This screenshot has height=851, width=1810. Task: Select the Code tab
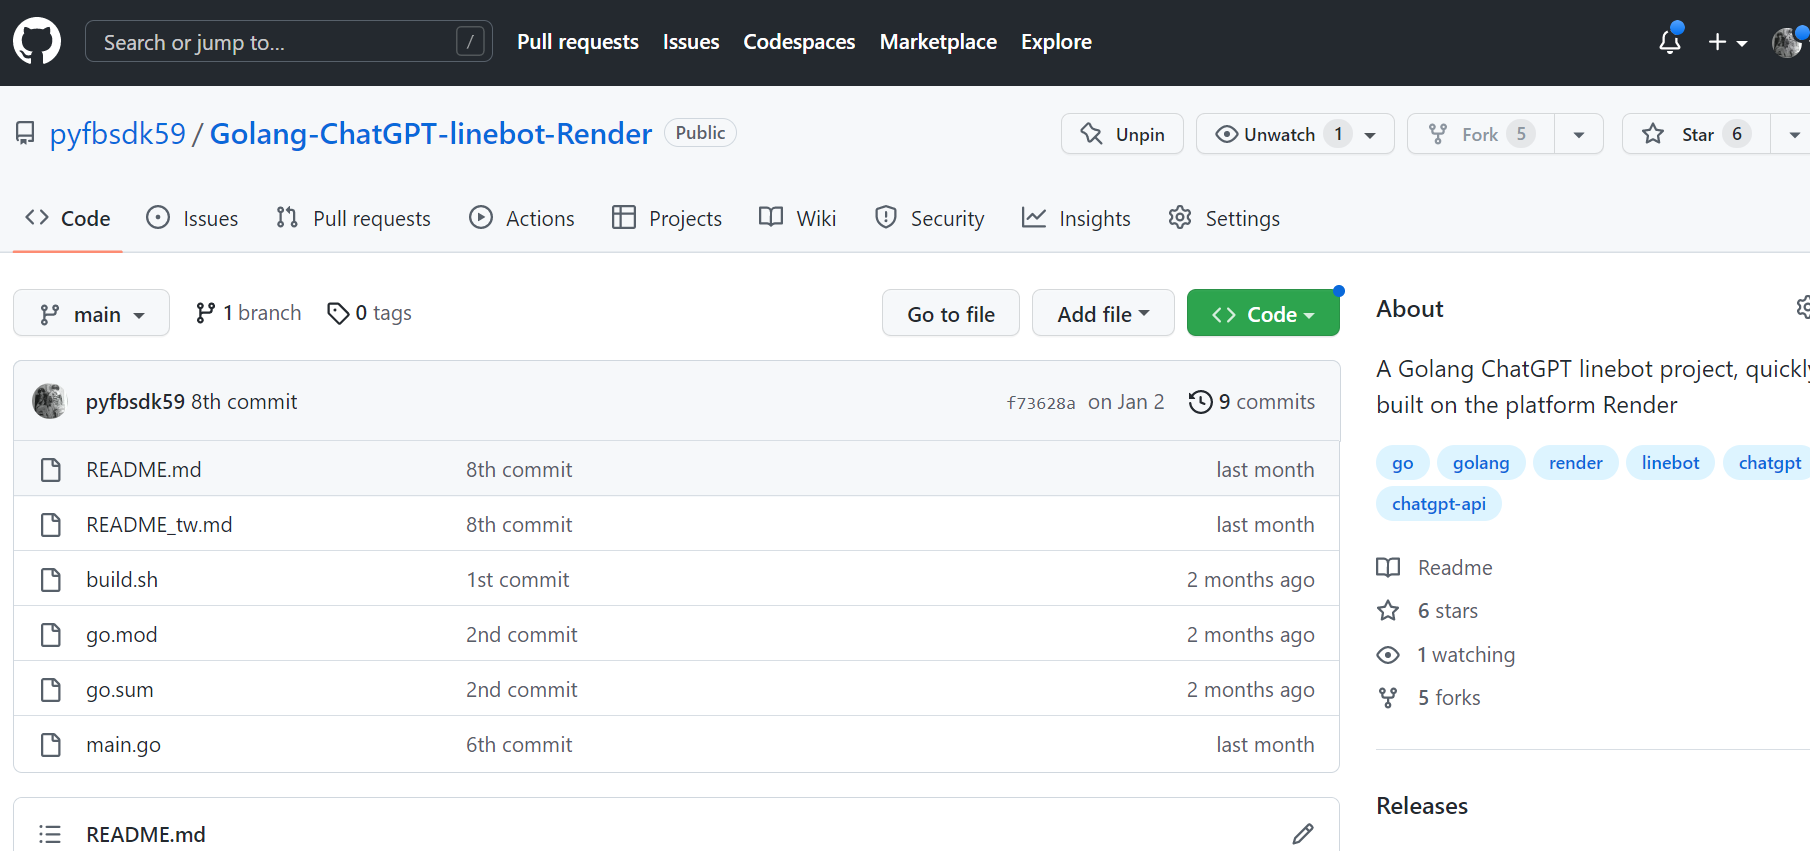tap(68, 218)
